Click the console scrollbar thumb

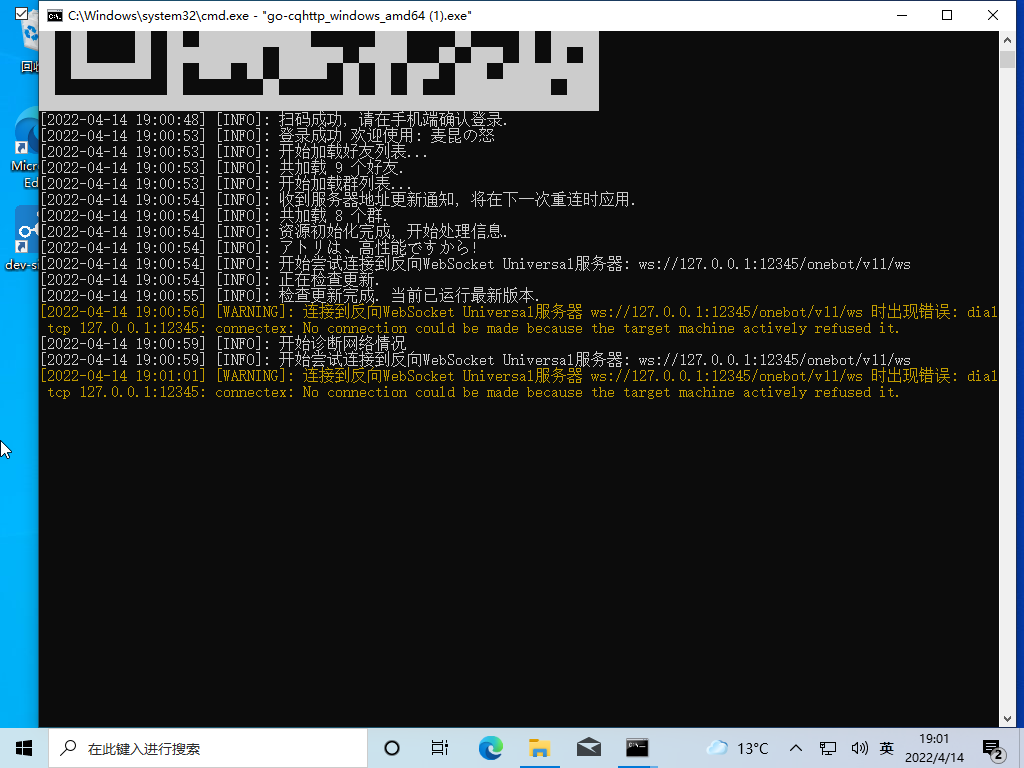[x=1006, y=59]
